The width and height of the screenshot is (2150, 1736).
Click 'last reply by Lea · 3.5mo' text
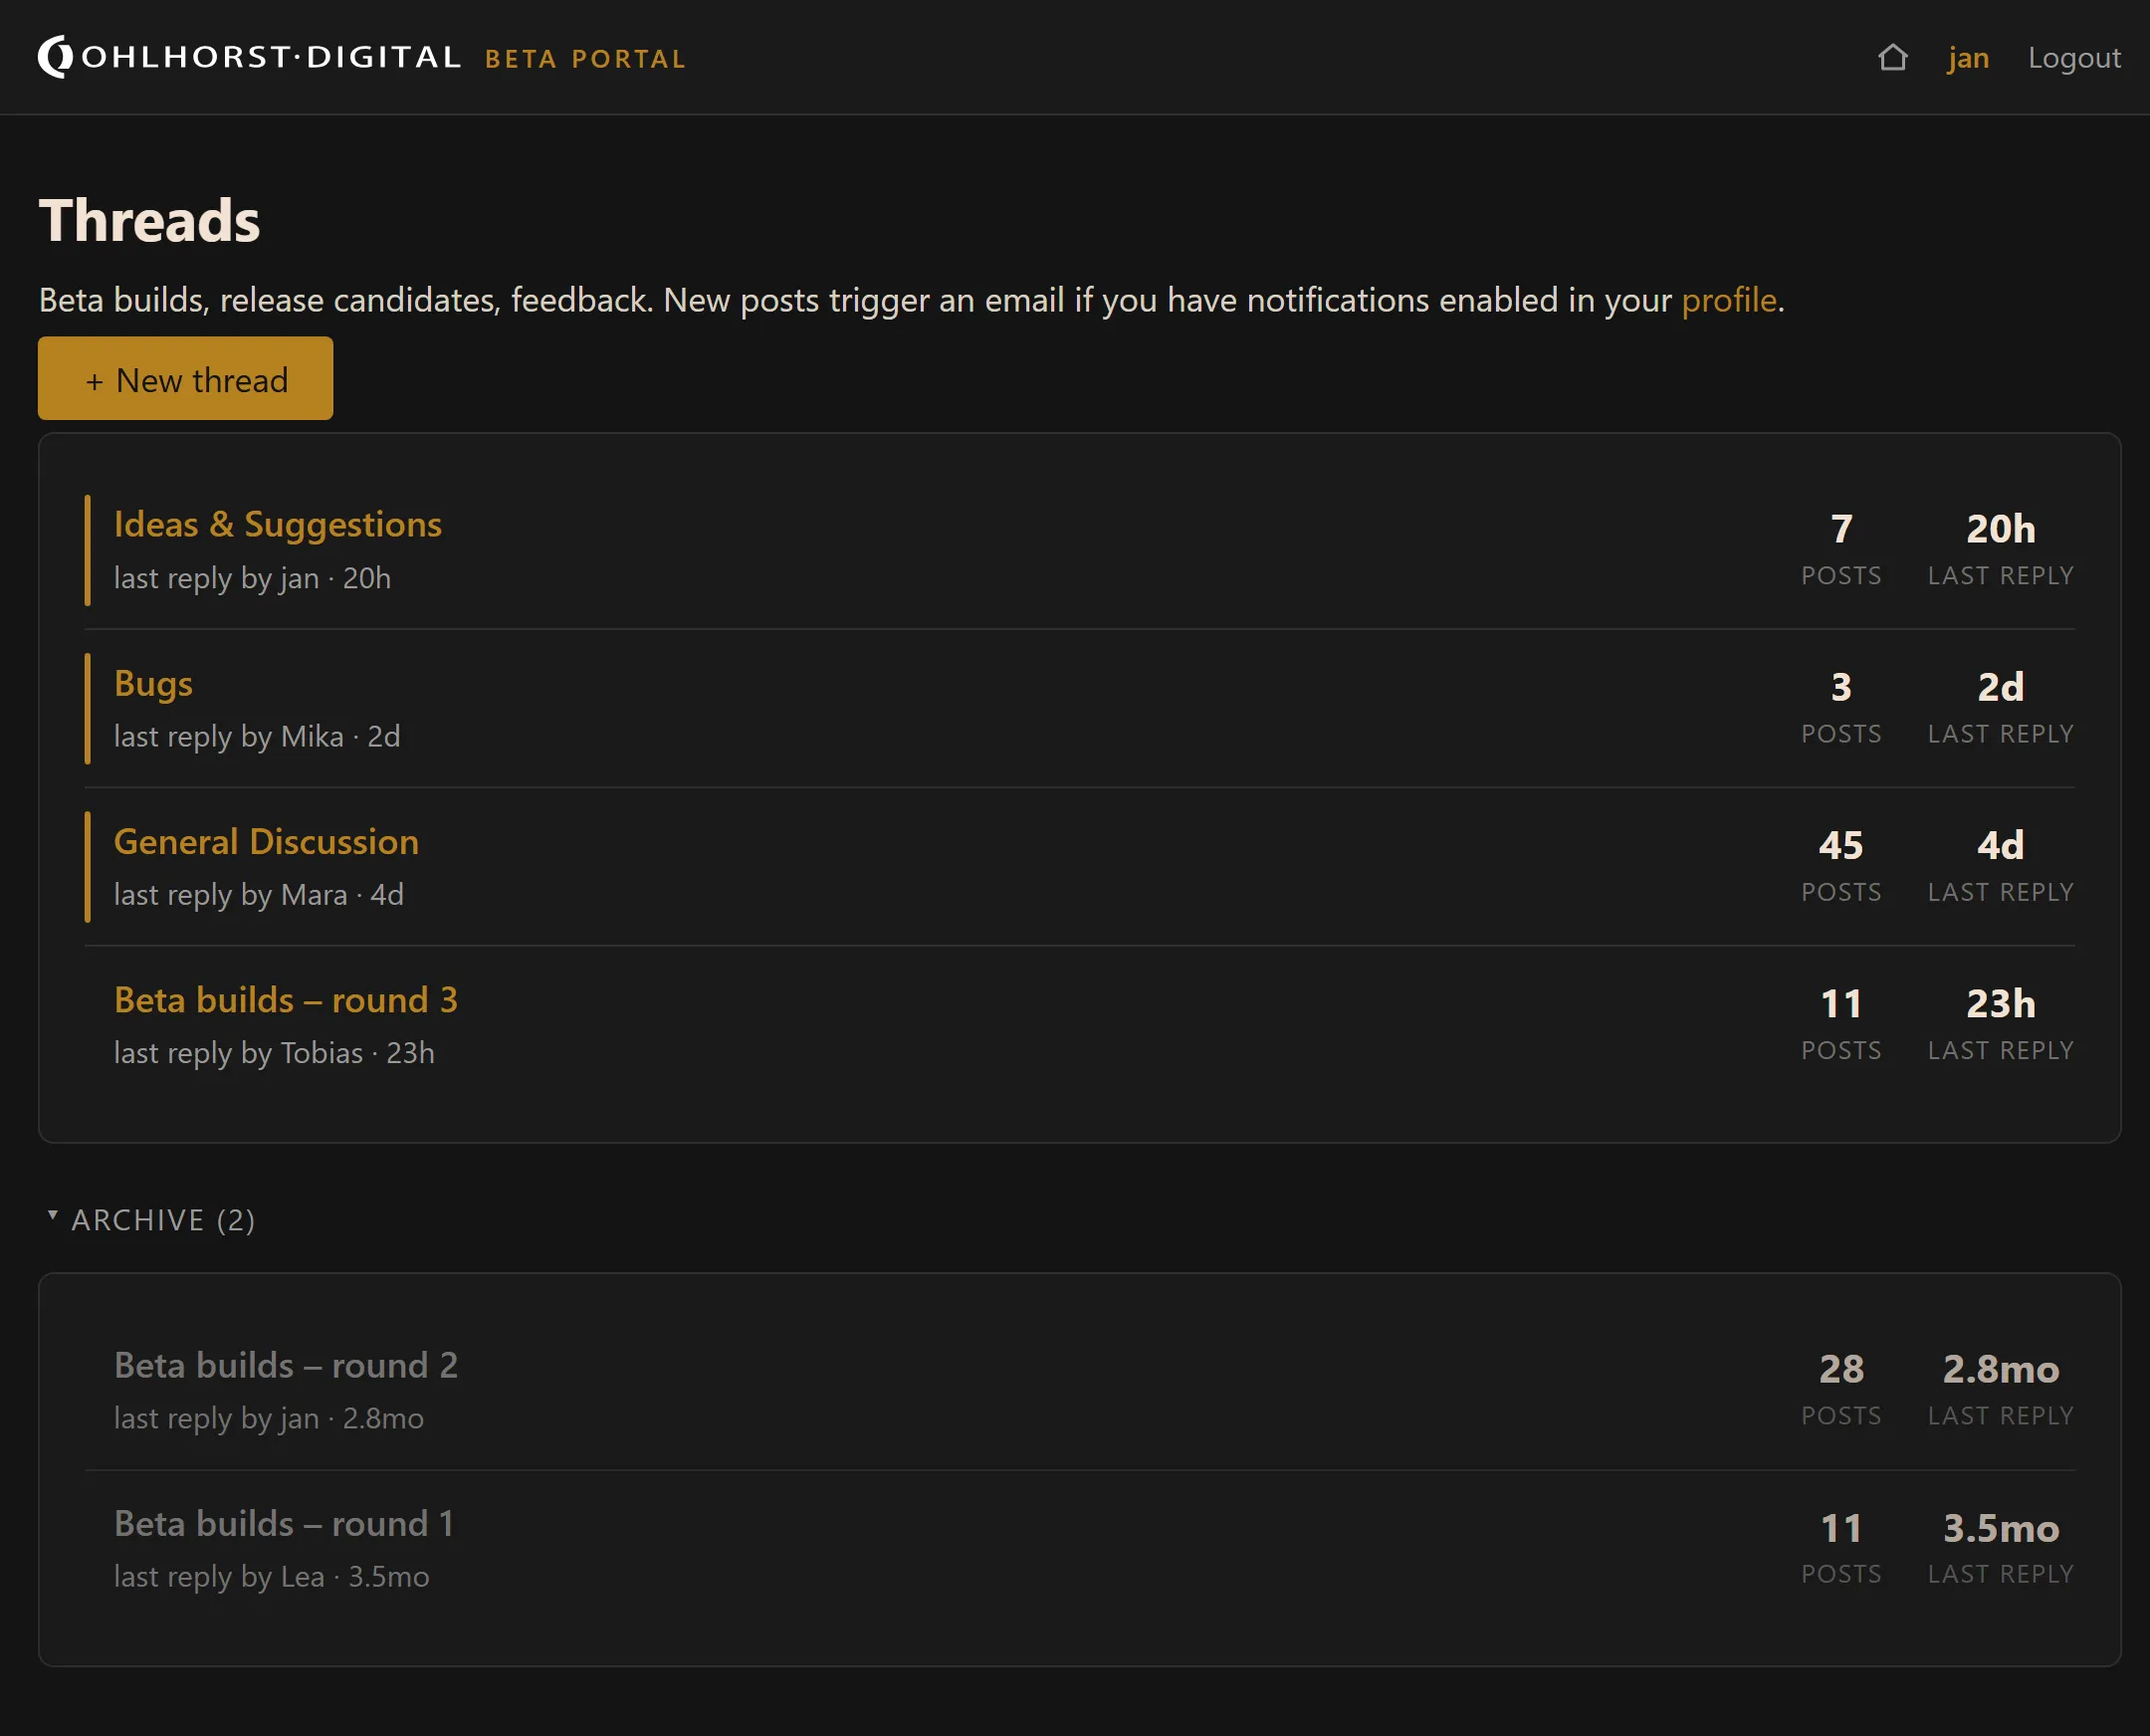pyautogui.click(x=271, y=1576)
